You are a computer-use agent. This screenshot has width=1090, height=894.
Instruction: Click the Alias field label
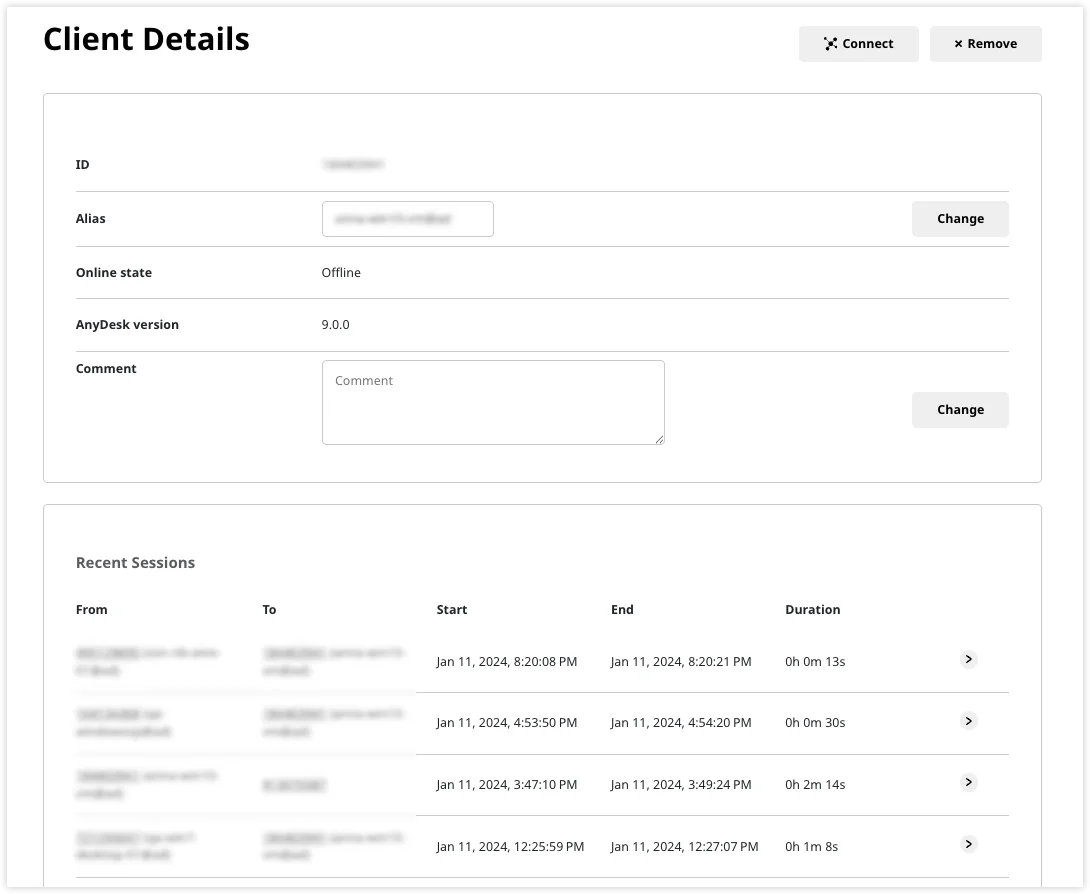91,218
